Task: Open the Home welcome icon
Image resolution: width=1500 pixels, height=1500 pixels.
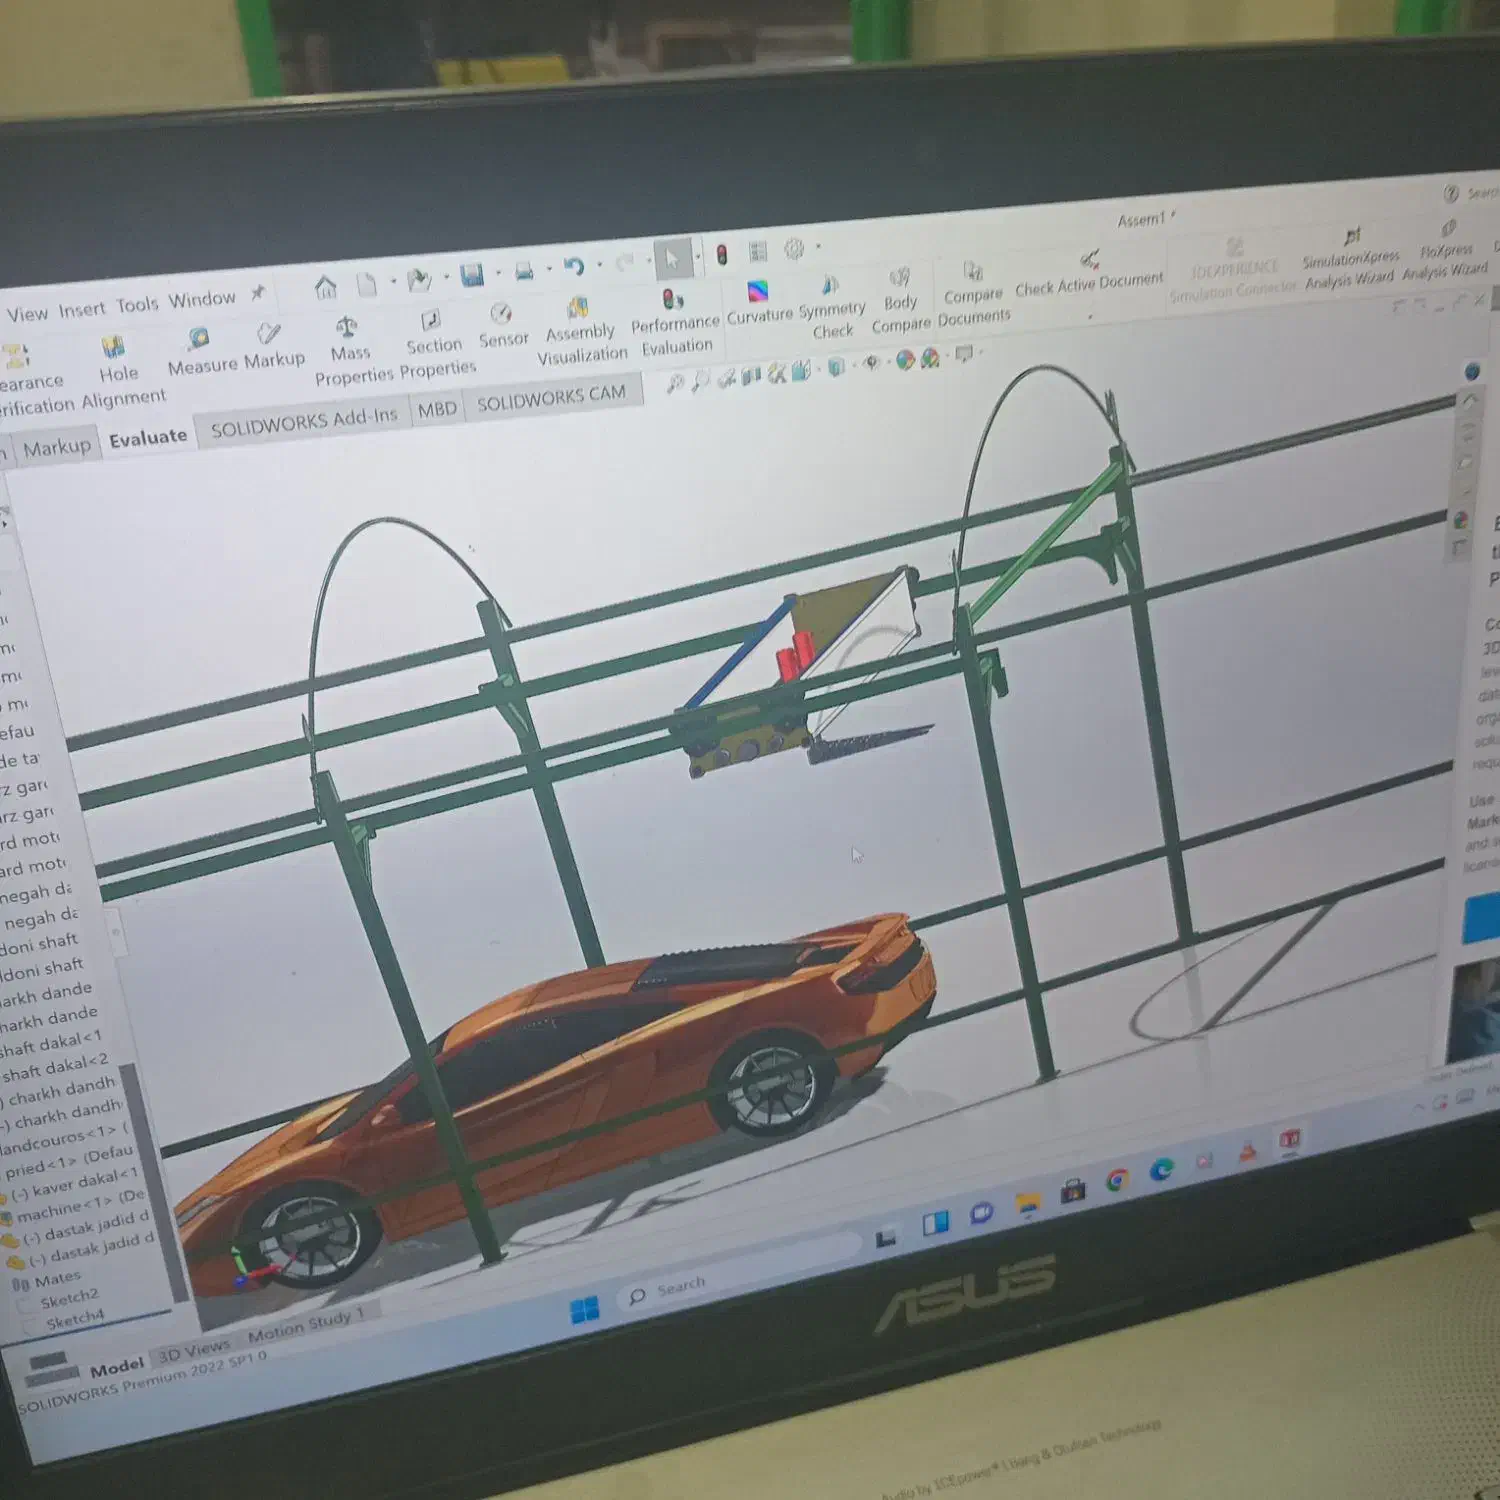Action: tap(326, 288)
